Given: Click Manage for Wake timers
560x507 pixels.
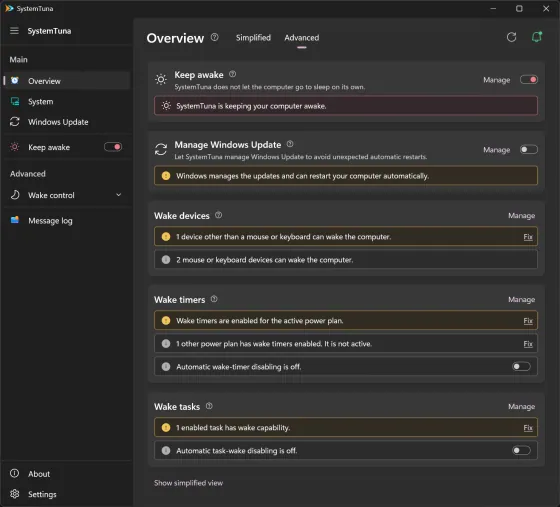Looking at the screenshot, I should [521, 300].
